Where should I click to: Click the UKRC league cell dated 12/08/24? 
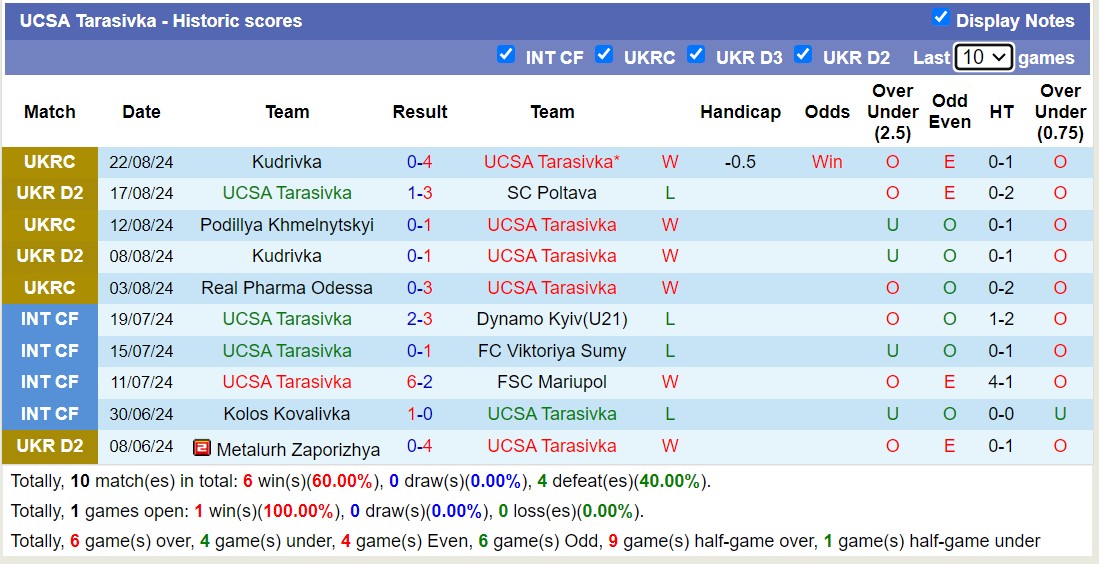click(x=50, y=225)
